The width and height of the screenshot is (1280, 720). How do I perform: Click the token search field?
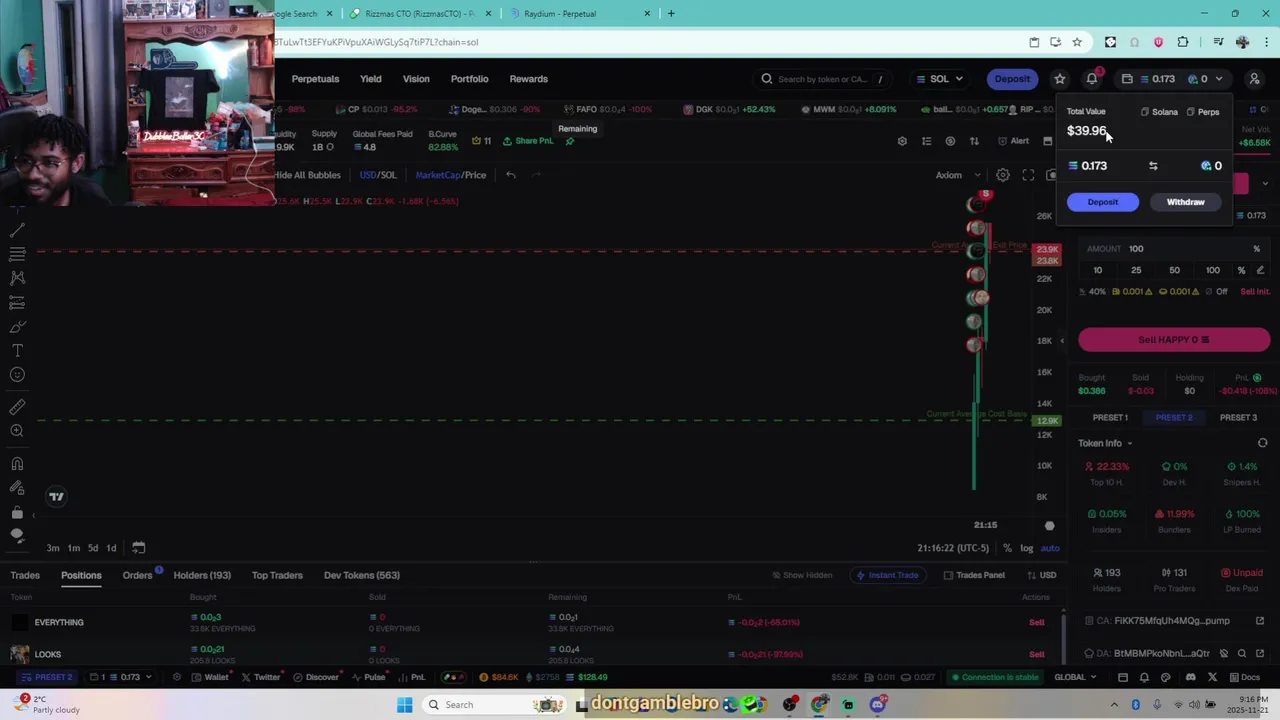tap(825, 79)
